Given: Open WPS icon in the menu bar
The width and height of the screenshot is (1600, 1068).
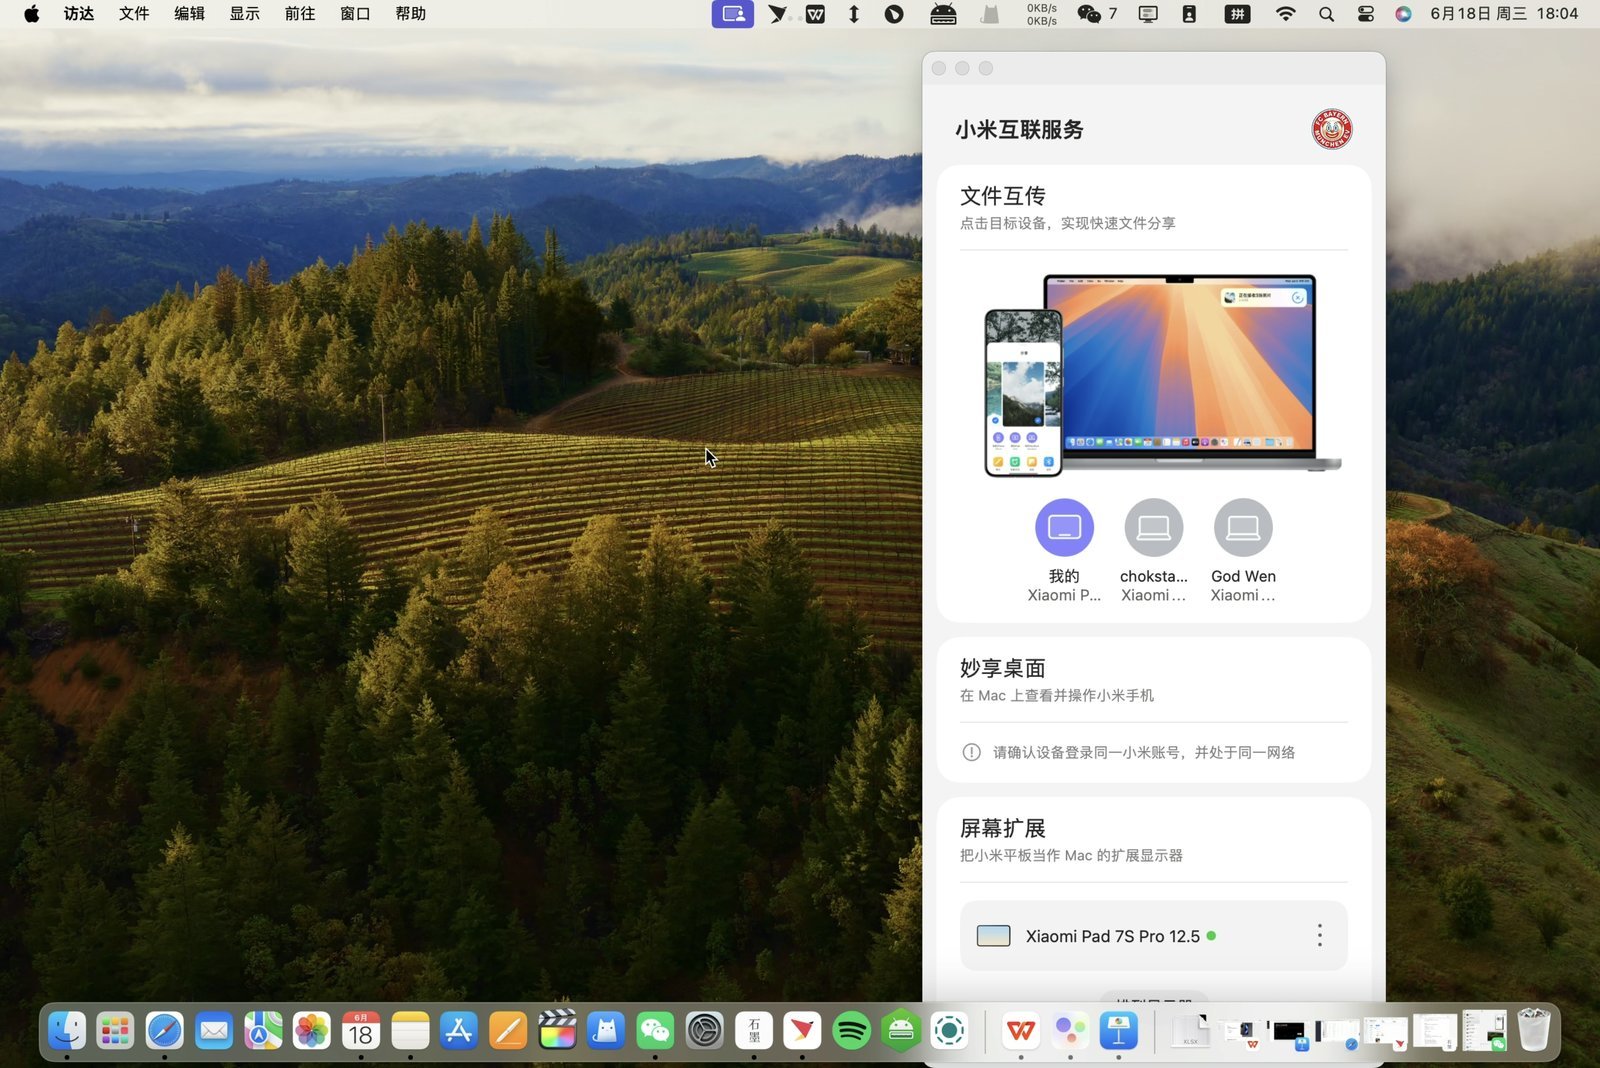Looking at the screenshot, I should tap(816, 14).
